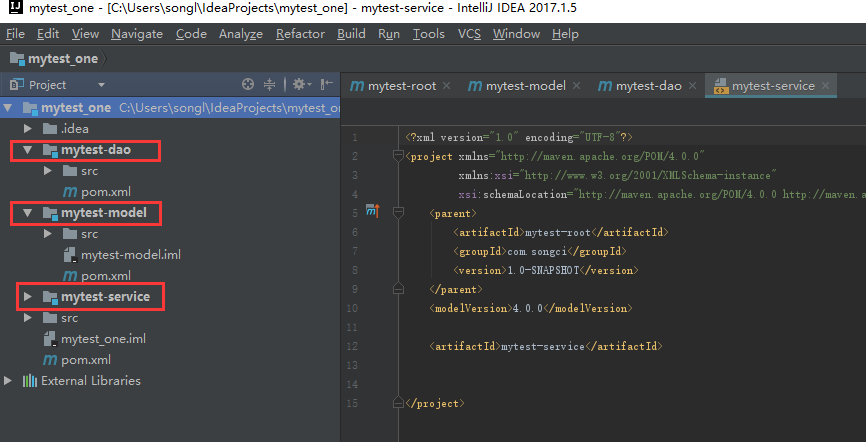Expand src folder under mytest-model
This screenshot has width=866, height=442.
(47, 234)
